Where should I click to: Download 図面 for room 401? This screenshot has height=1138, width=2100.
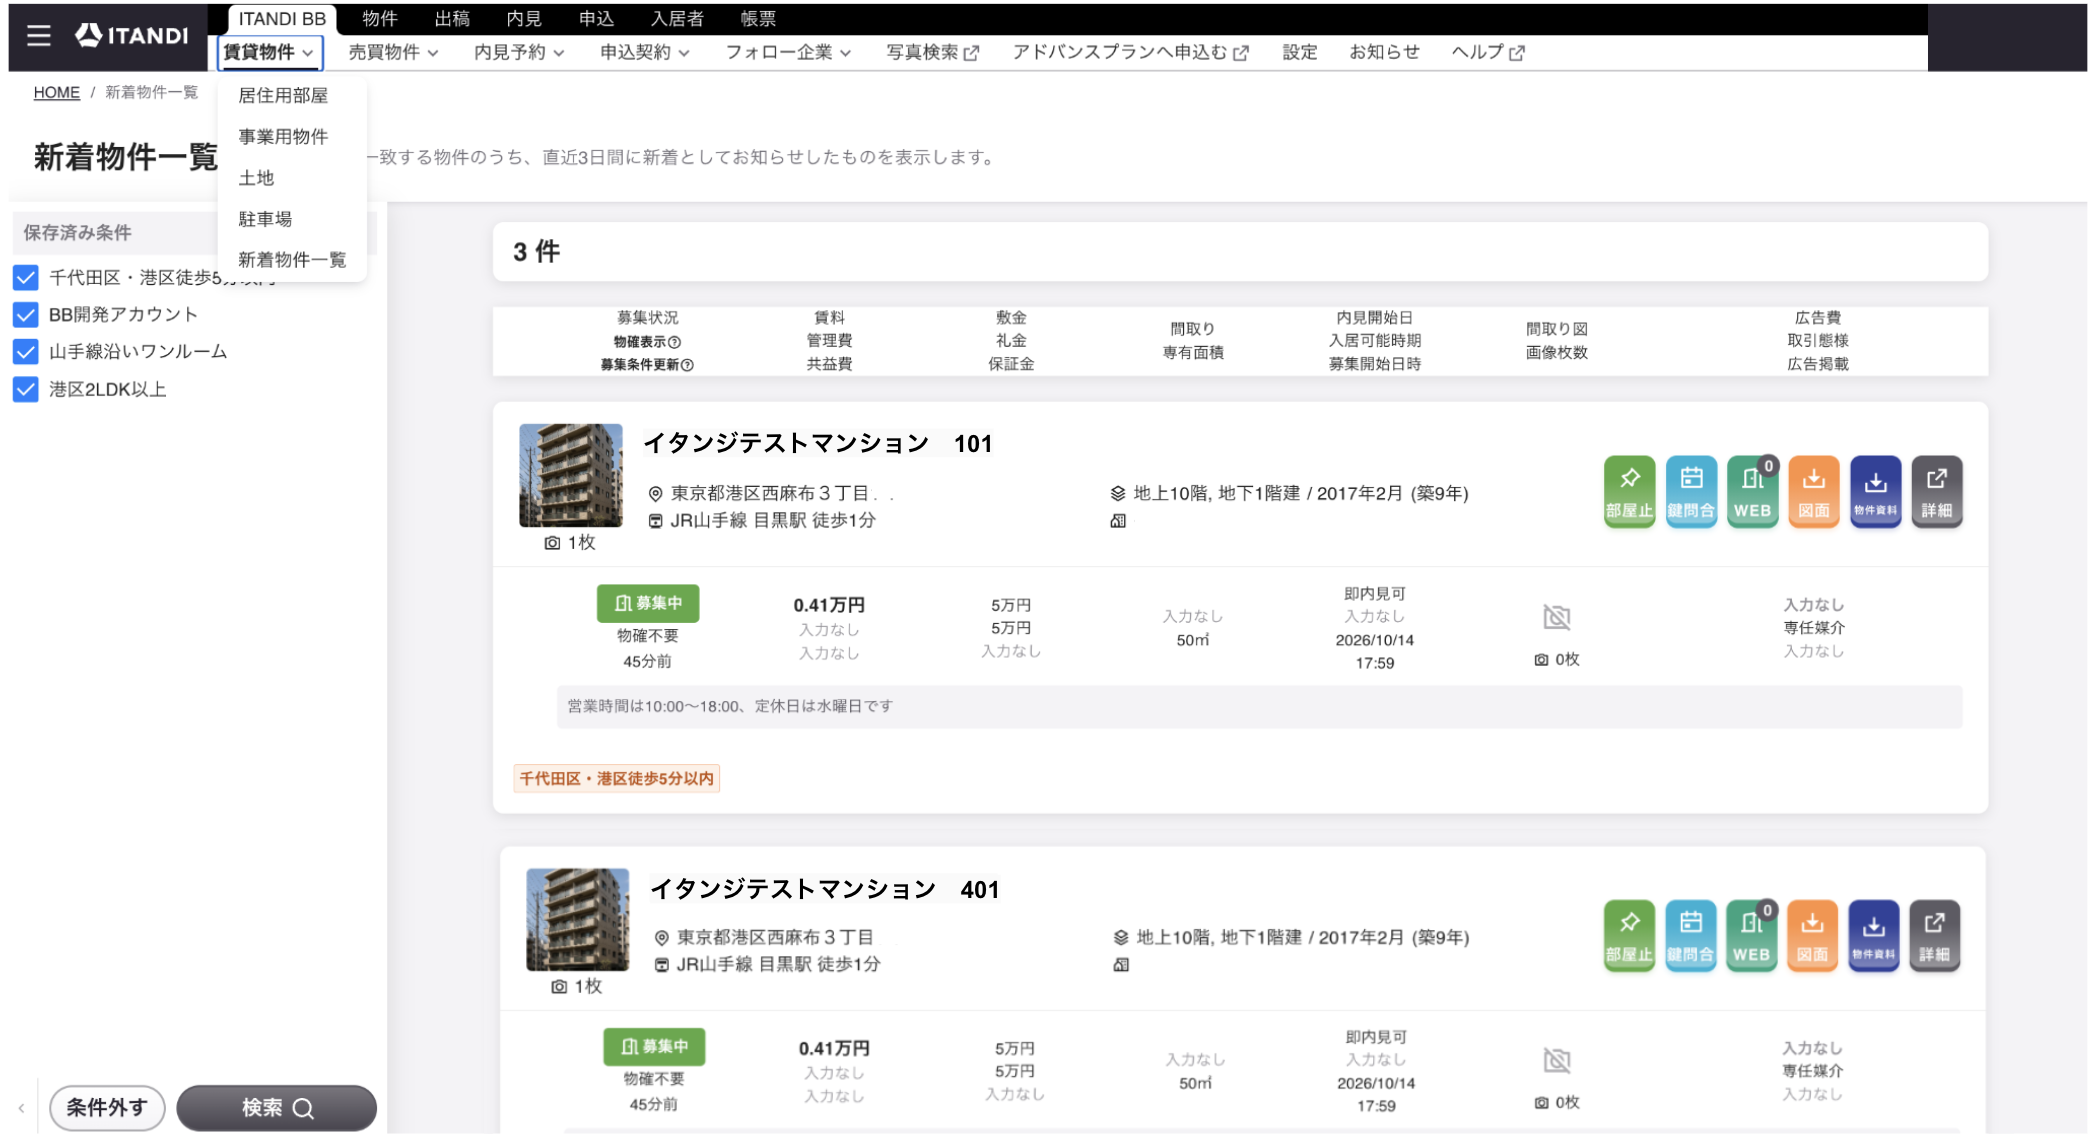tap(1813, 935)
